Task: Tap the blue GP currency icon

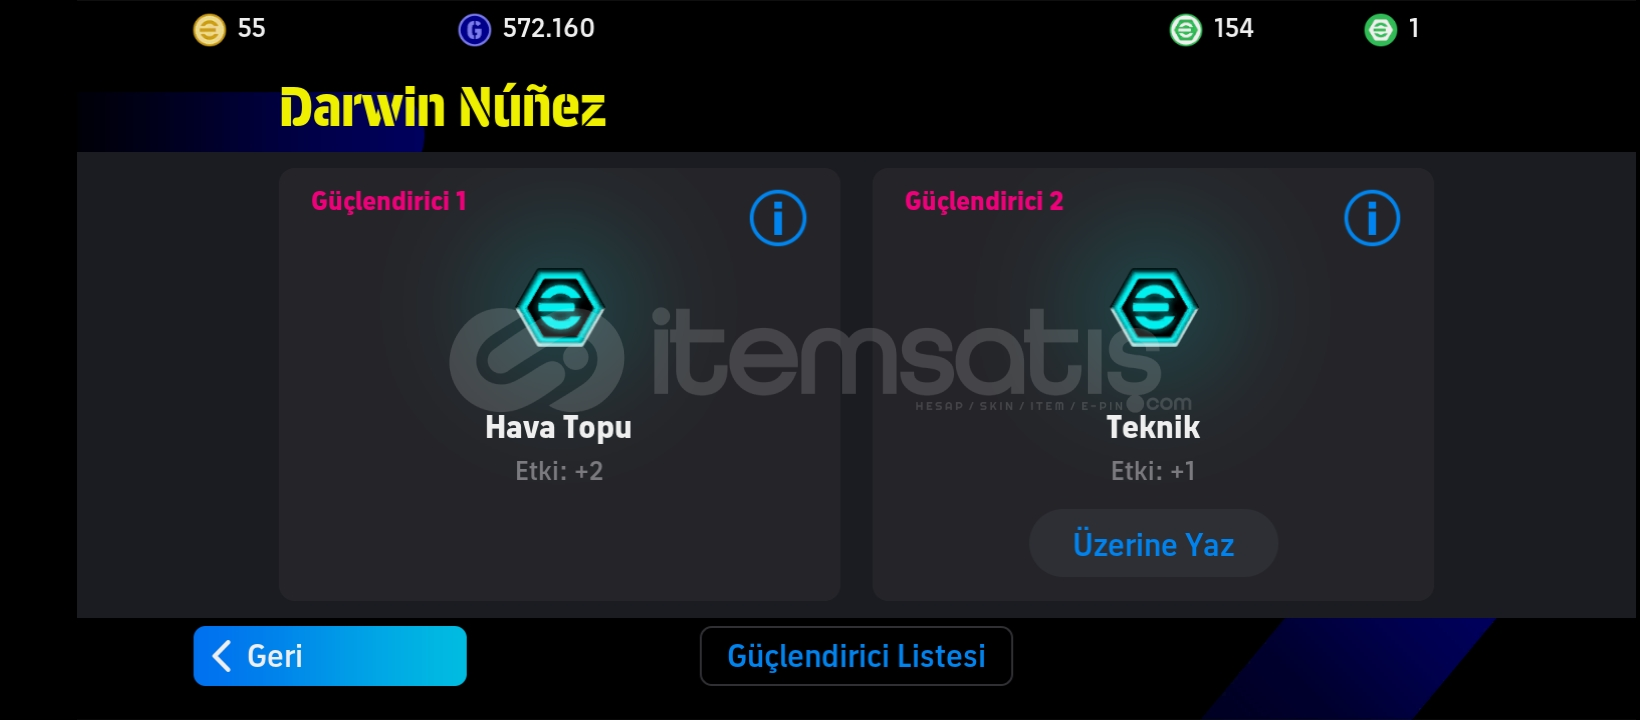Action: click(x=474, y=30)
